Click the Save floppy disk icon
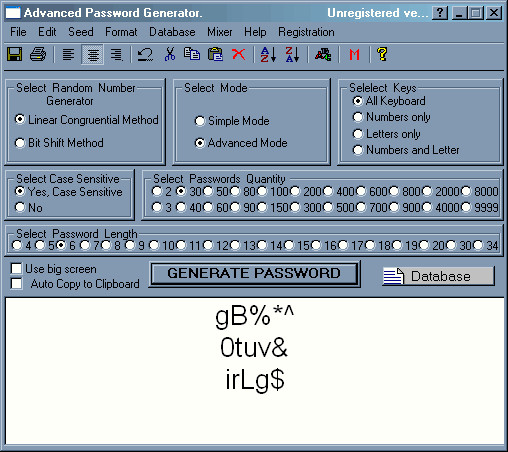The width and height of the screenshot is (508, 452). [14, 54]
